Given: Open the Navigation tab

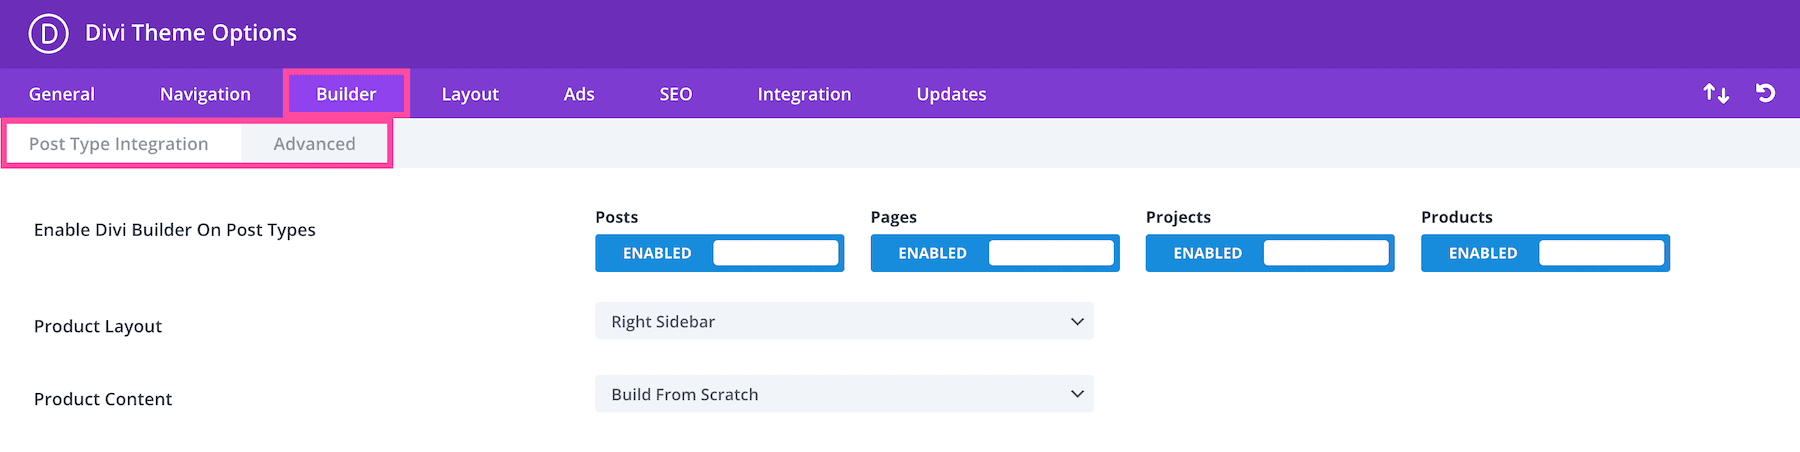Looking at the screenshot, I should 205,94.
